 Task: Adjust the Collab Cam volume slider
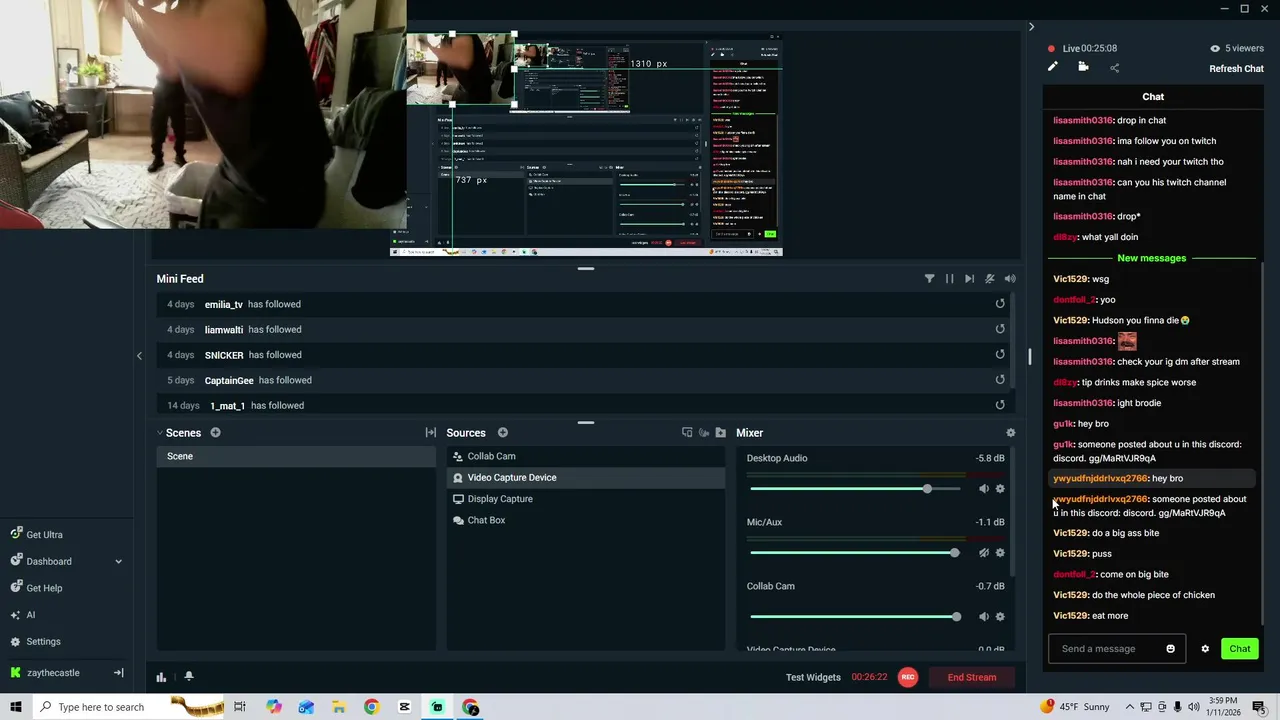click(x=855, y=617)
